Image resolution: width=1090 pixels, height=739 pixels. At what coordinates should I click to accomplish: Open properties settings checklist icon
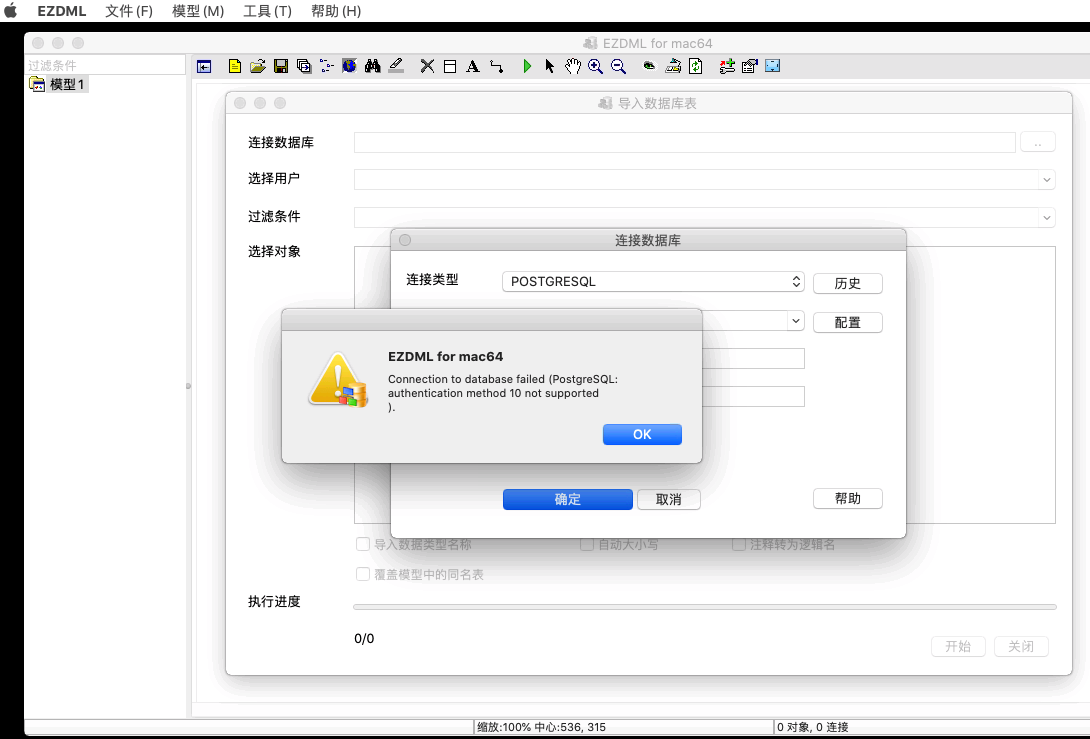(x=749, y=66)
